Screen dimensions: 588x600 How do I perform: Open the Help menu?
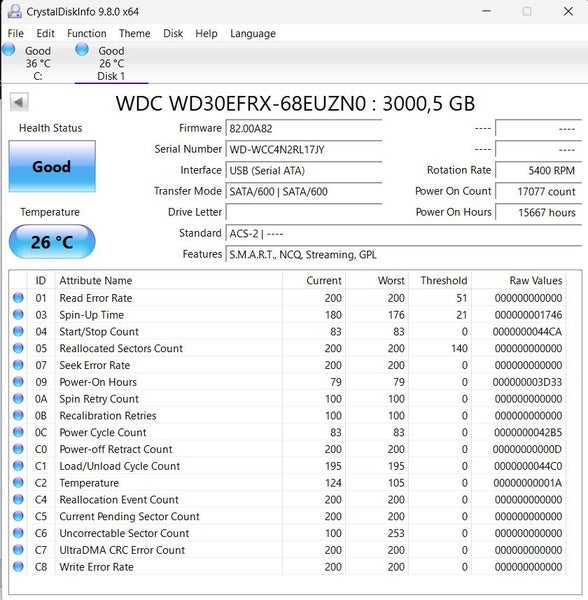click(x=207, y=34)
